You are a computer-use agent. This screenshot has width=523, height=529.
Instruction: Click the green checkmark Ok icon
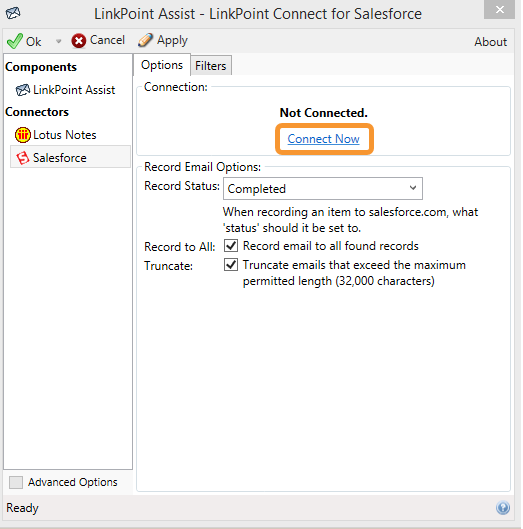point(15,41)
